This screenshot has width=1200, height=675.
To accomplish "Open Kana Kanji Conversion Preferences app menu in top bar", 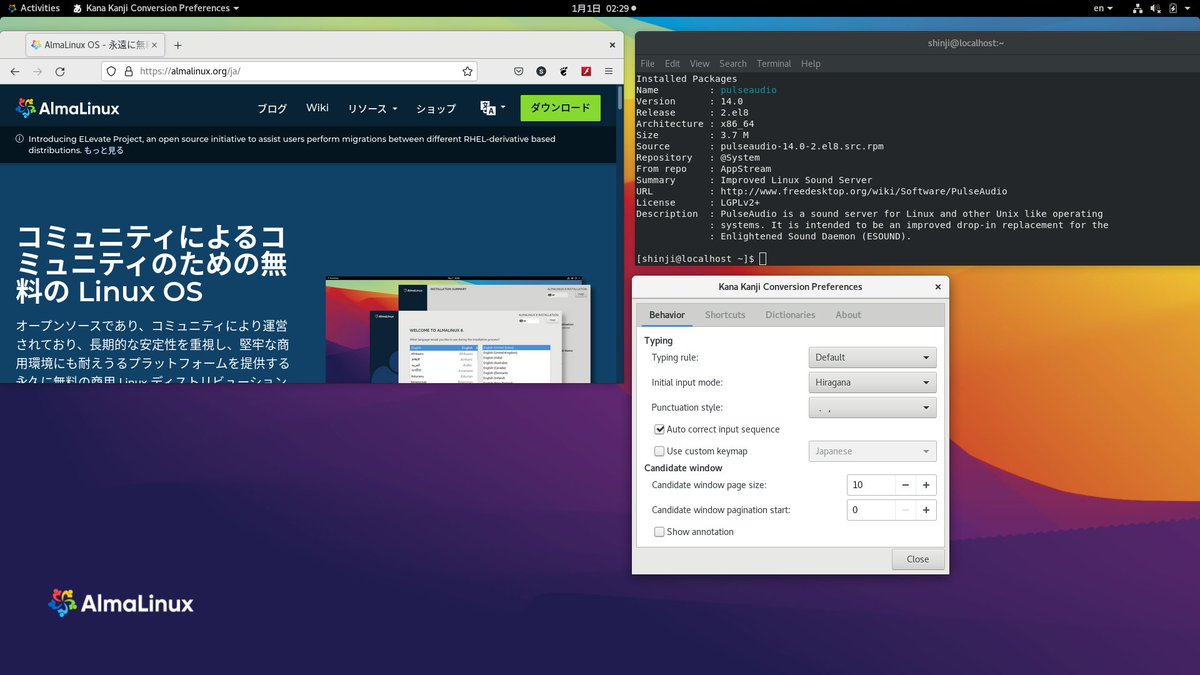I will pos(155,8).
